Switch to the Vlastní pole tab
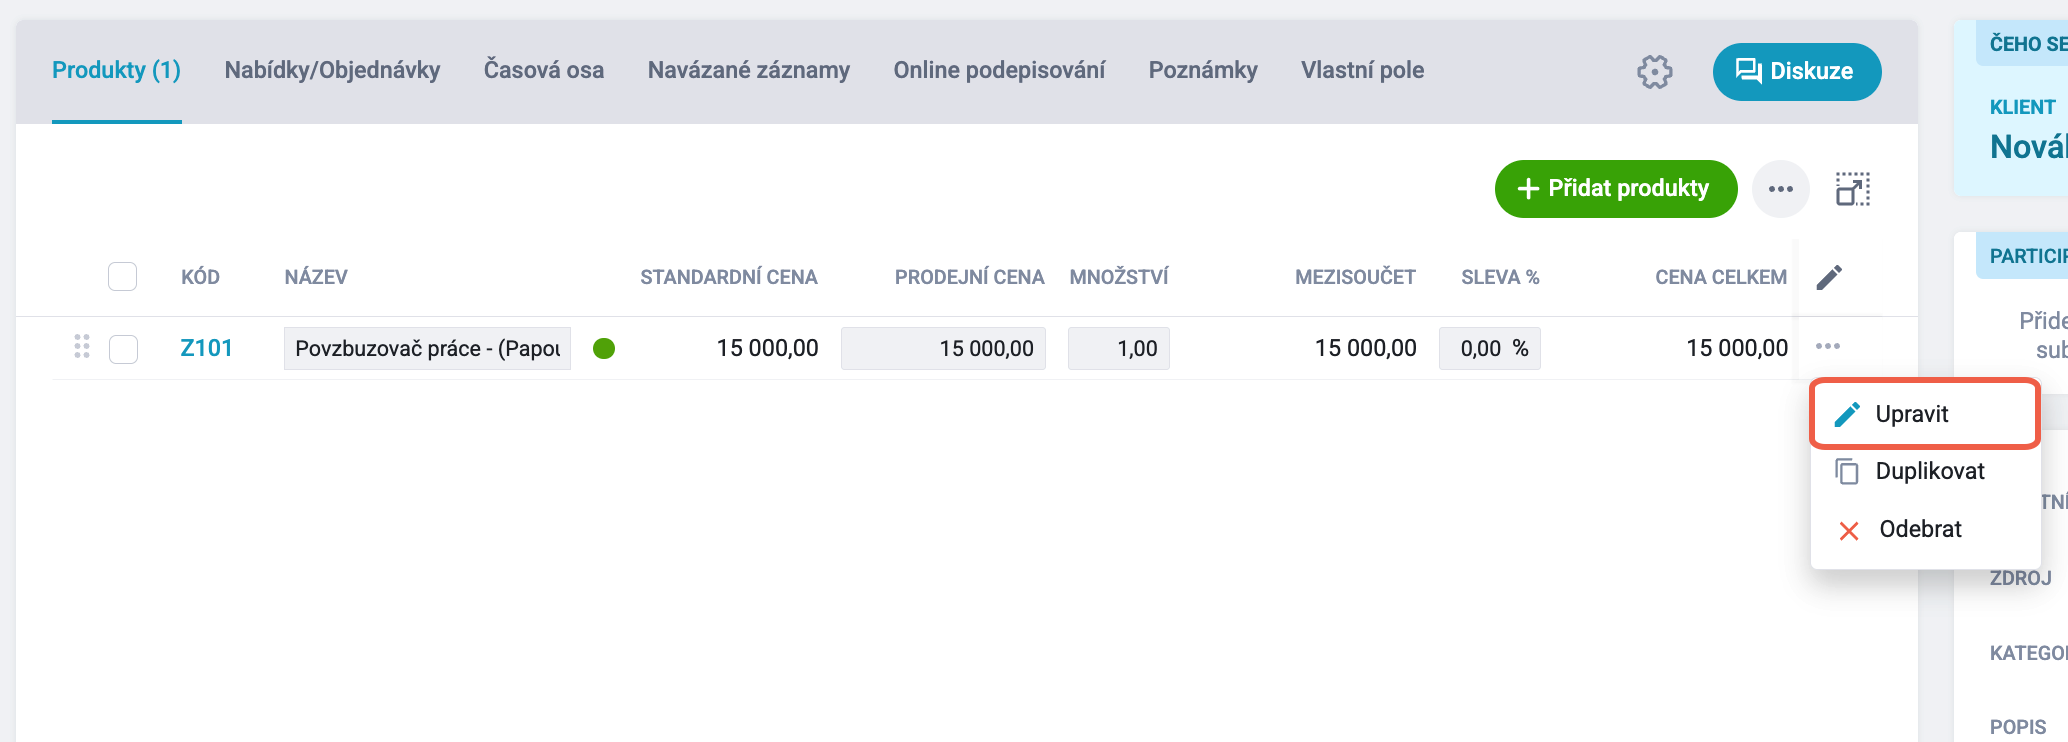 coord(1362,70)
